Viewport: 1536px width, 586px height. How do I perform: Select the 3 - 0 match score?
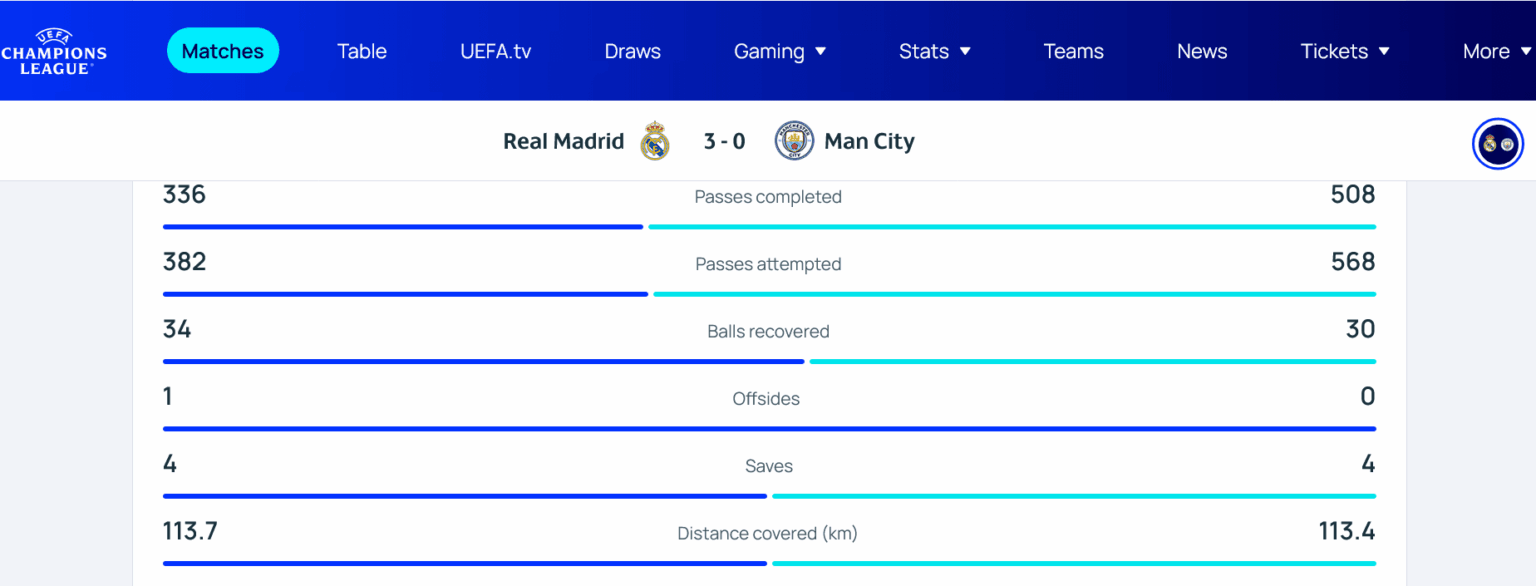(724, 141)
